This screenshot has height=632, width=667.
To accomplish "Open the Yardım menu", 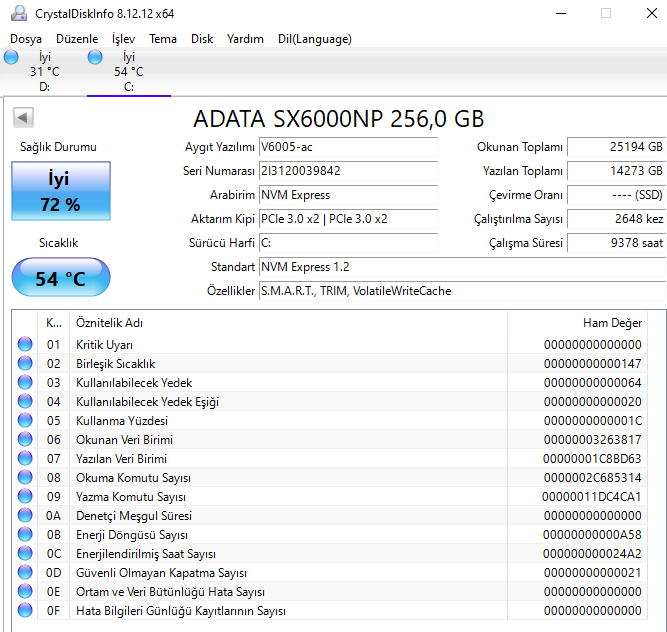I will [x=245, y=39].
